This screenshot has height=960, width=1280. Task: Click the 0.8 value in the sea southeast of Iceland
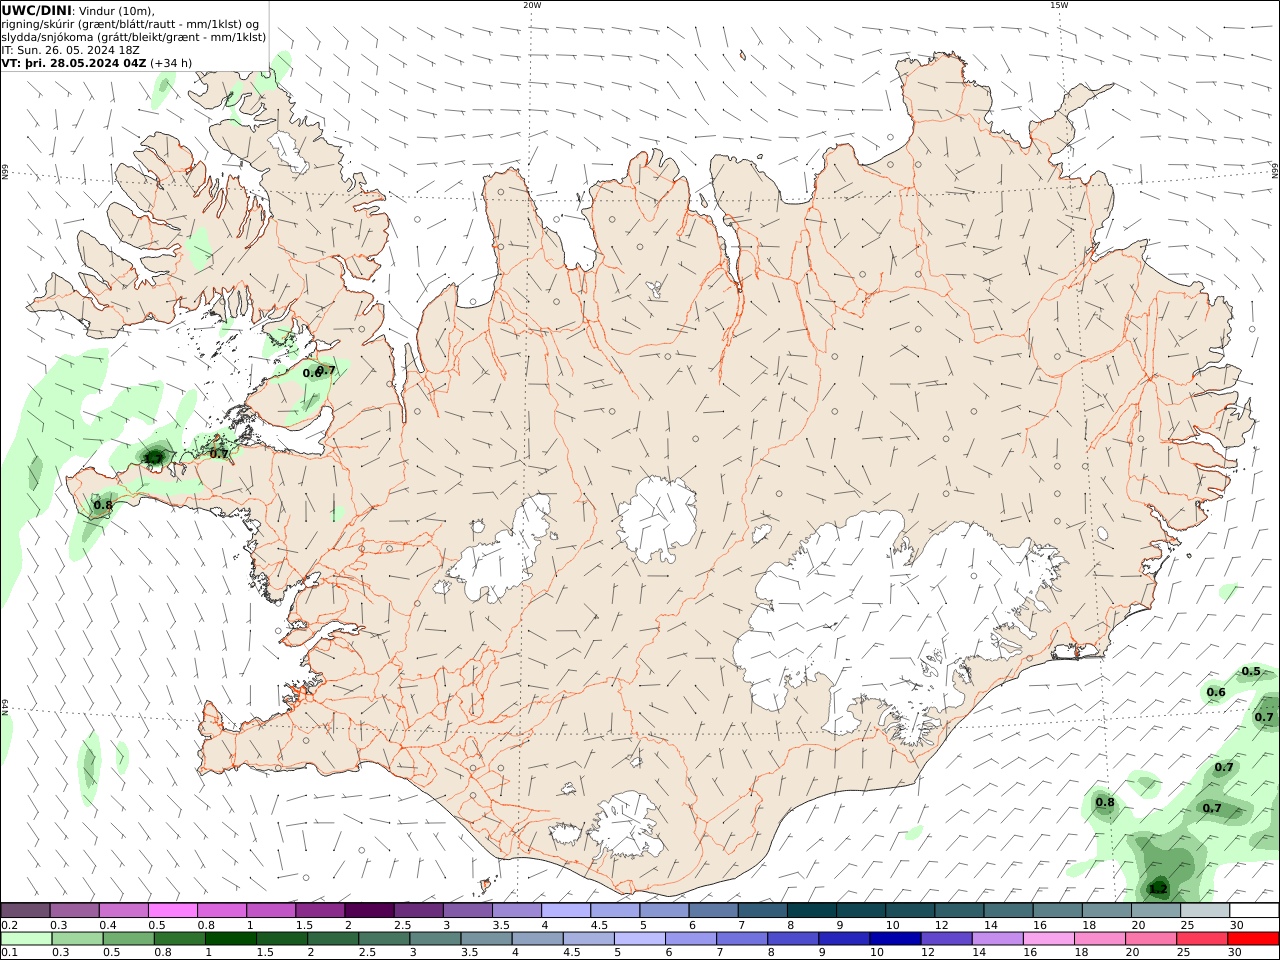[x=1105, y=802]
